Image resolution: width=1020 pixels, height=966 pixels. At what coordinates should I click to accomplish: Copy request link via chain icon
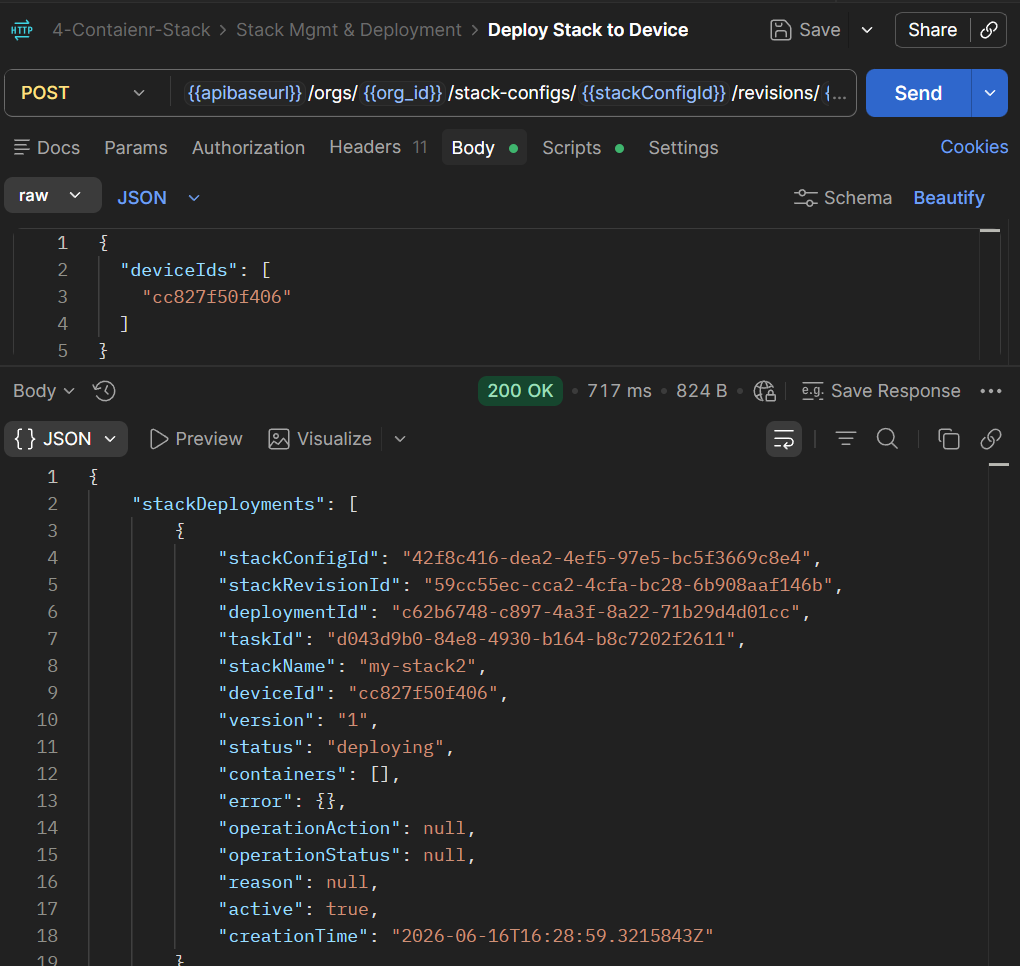(989, 30)
